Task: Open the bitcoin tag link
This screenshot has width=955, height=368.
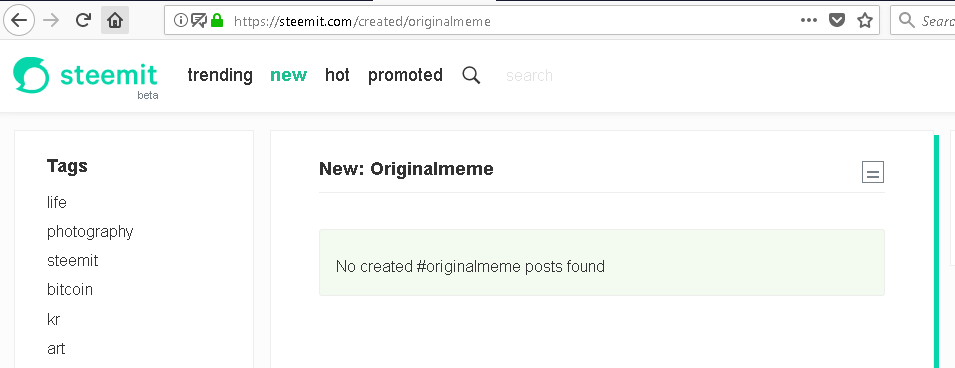Action: [x=70, y=289]
